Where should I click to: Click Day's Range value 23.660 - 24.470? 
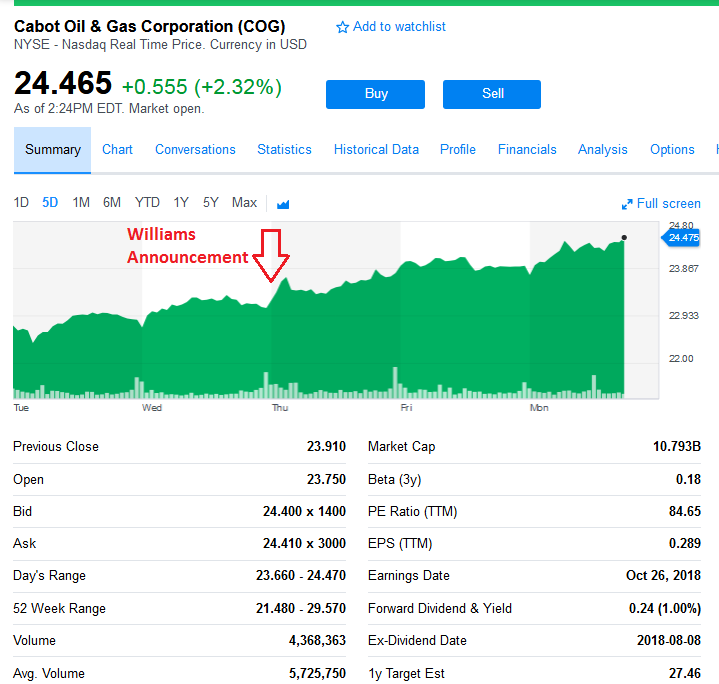(301, 575)
